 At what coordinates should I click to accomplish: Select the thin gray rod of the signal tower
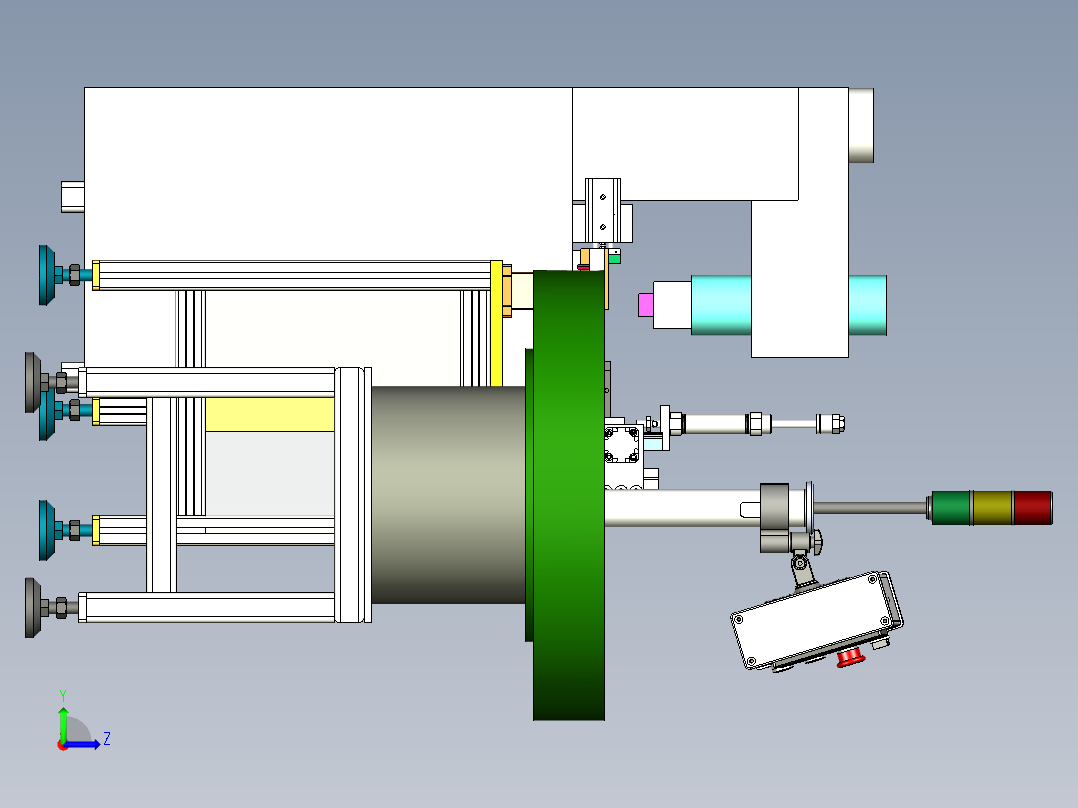pos(870,508)
